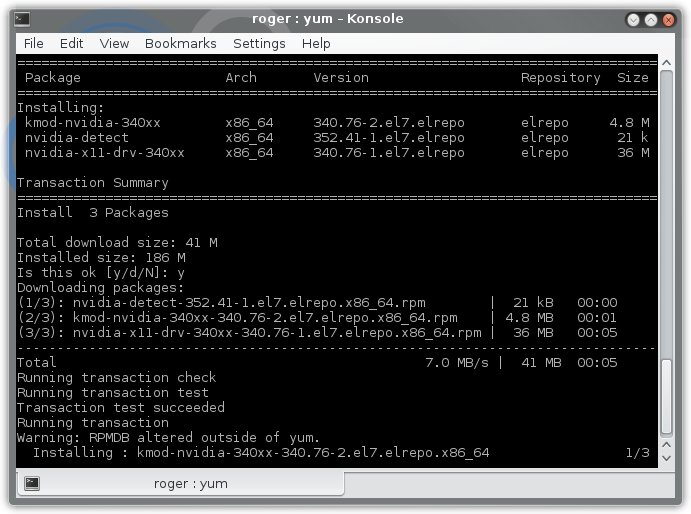
Task: Click the 'Installing:' line
Action: pyautogui.click(x=60, y=108)
